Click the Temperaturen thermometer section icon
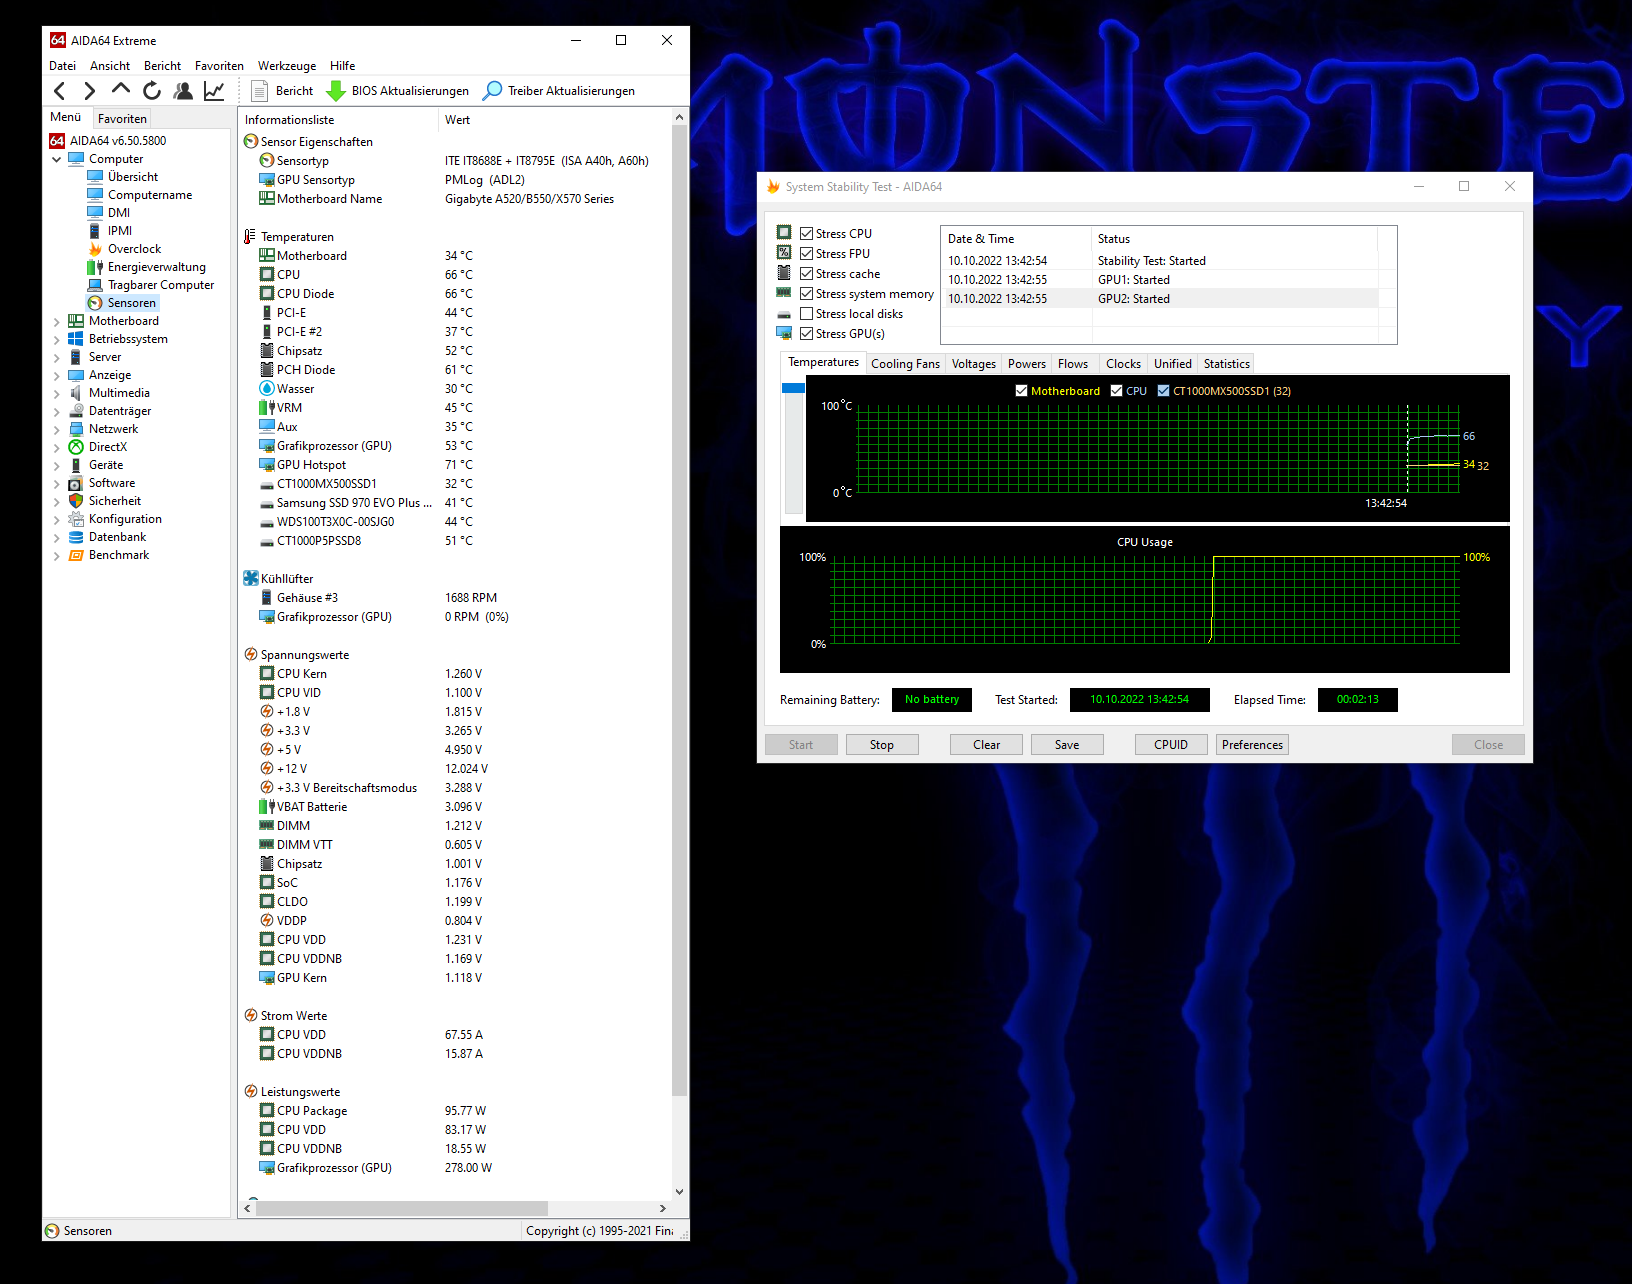The width and height of the screenshot is (1632, 1284). pos(250,237)
